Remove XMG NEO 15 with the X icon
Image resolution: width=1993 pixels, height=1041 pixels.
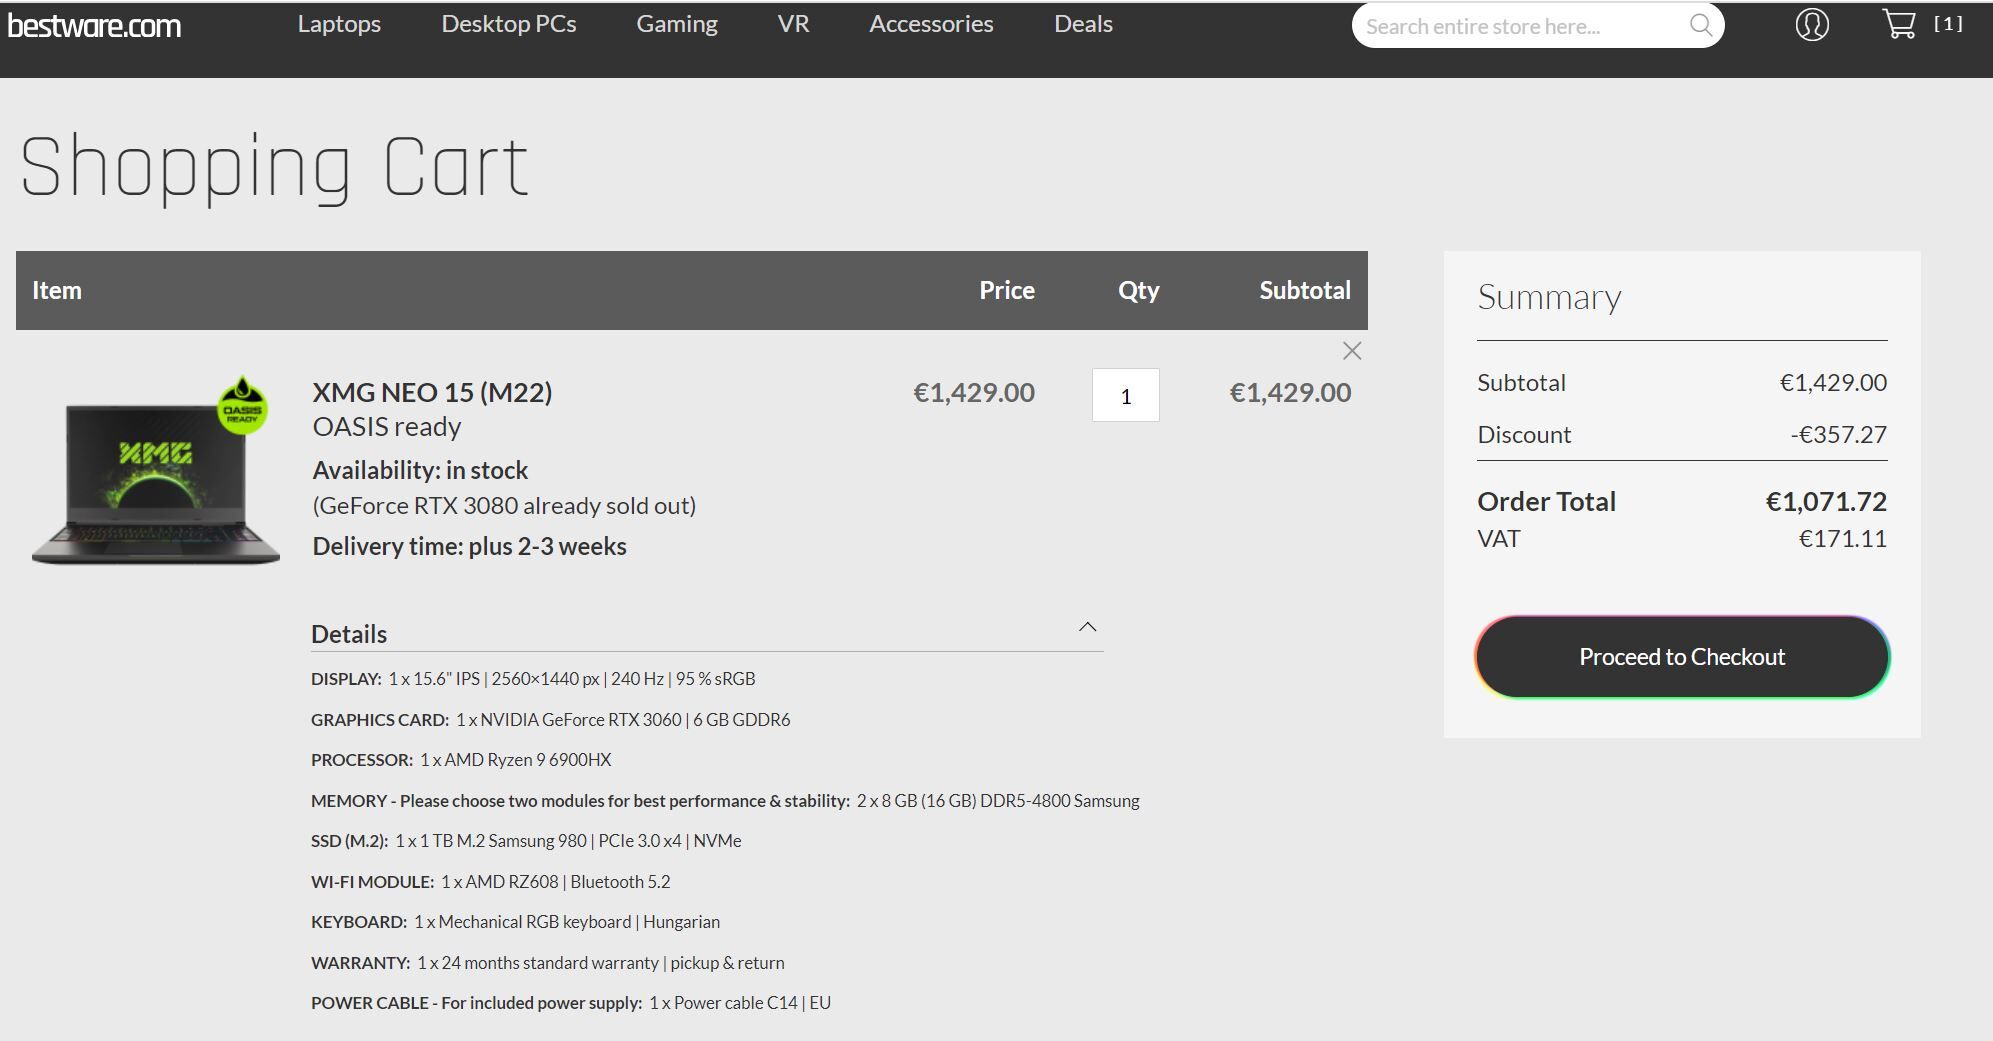[x=1351, y=351]
